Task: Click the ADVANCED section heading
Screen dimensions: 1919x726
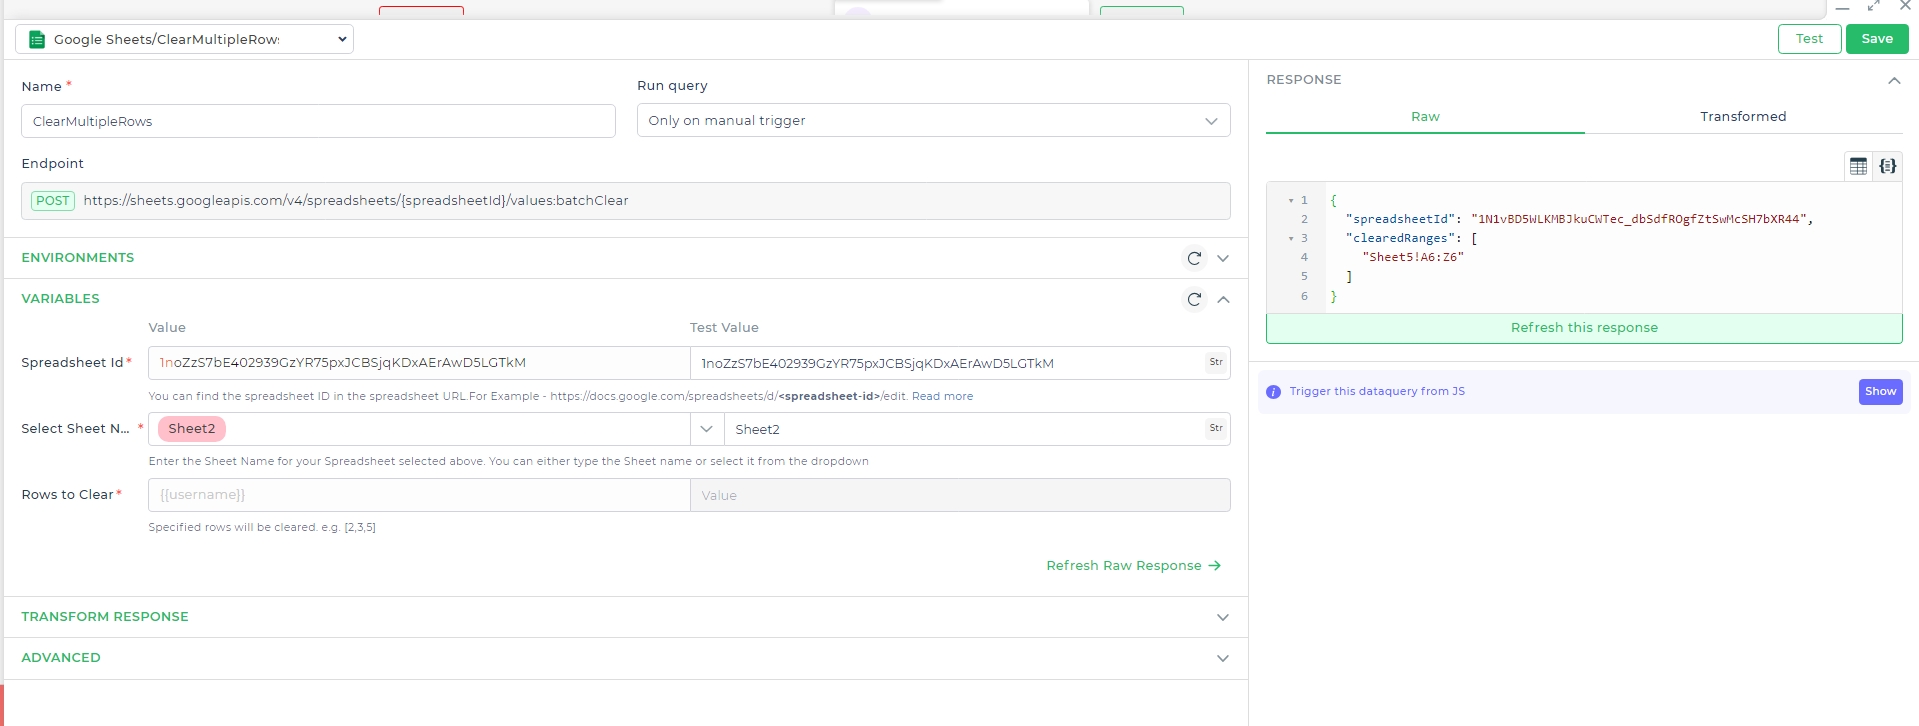Action: point(61,658)
